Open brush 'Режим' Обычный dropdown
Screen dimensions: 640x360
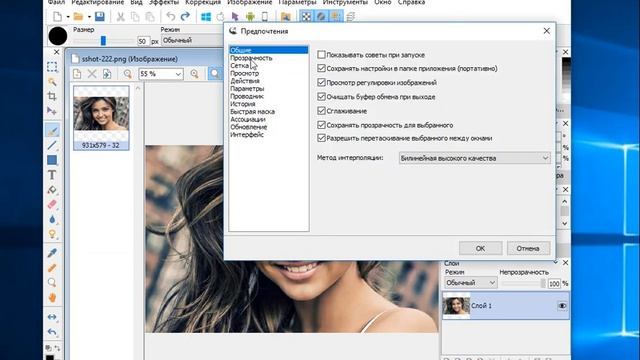click(x=192, y=40)
